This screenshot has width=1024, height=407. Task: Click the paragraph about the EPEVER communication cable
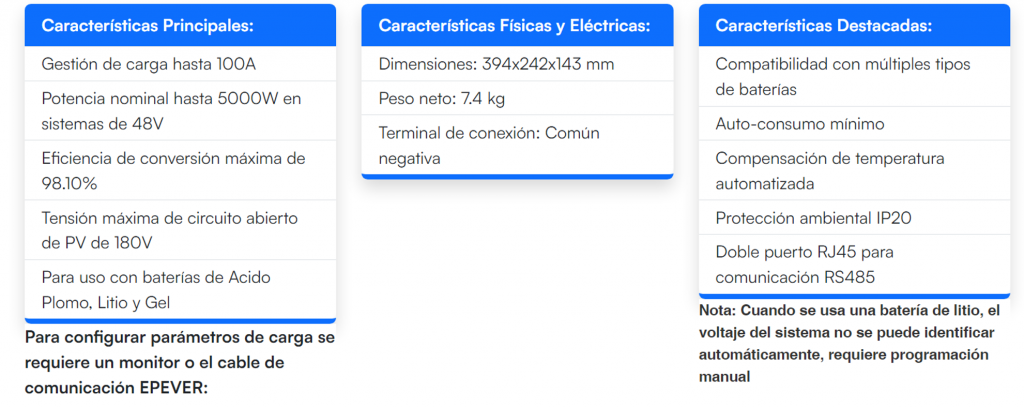(180, 362)
